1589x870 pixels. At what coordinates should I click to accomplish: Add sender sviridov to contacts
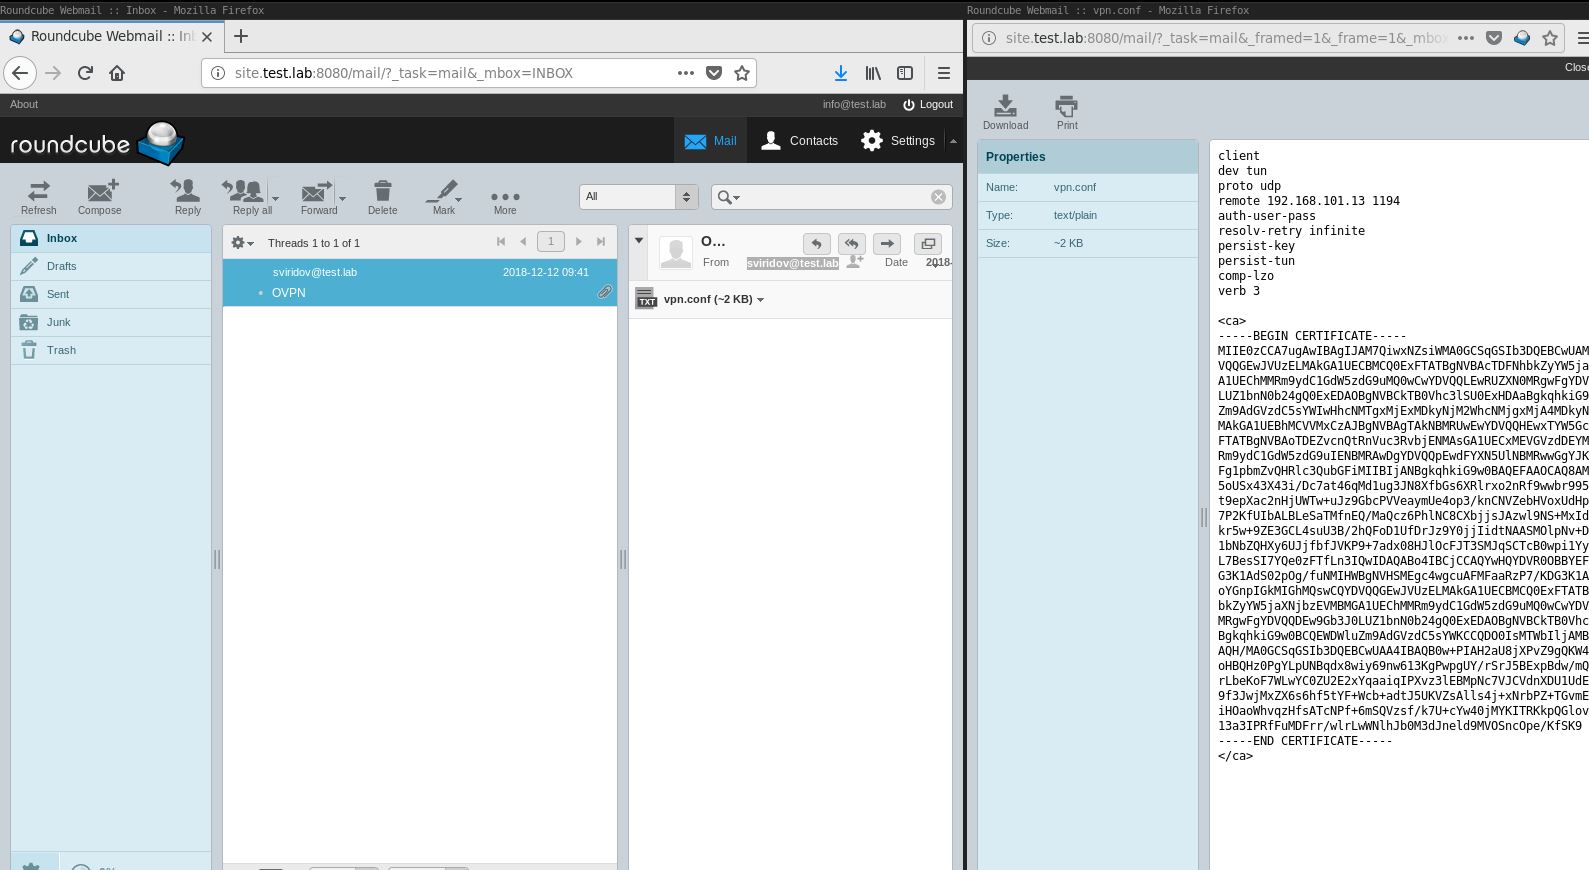(854, 262)
